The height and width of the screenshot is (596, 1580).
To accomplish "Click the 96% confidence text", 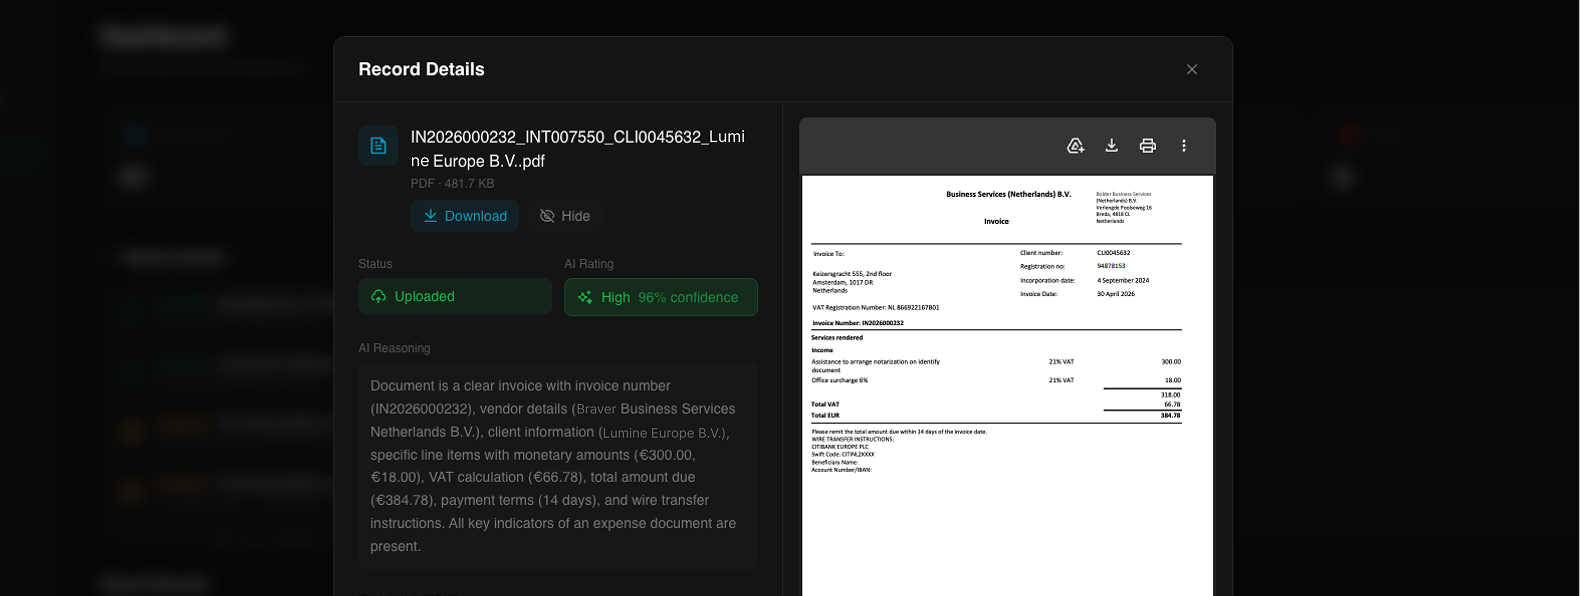I will click(x=688, y=298).
